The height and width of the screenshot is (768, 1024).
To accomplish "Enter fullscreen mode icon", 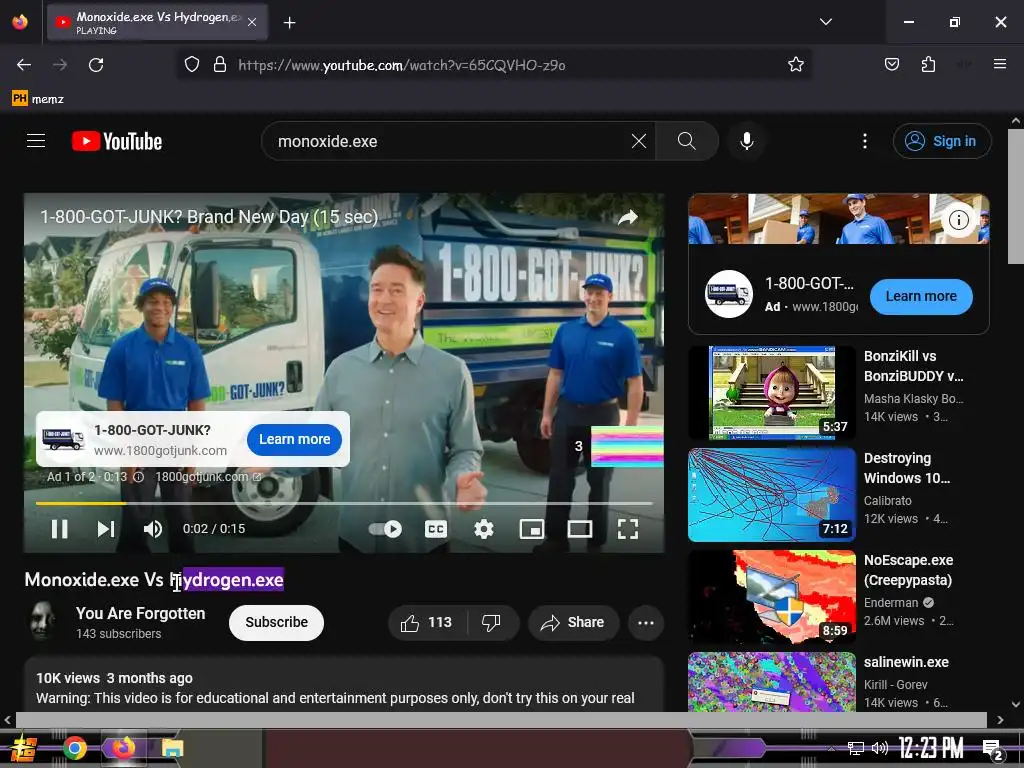I will pyautogui.click(x=628, y=529).
